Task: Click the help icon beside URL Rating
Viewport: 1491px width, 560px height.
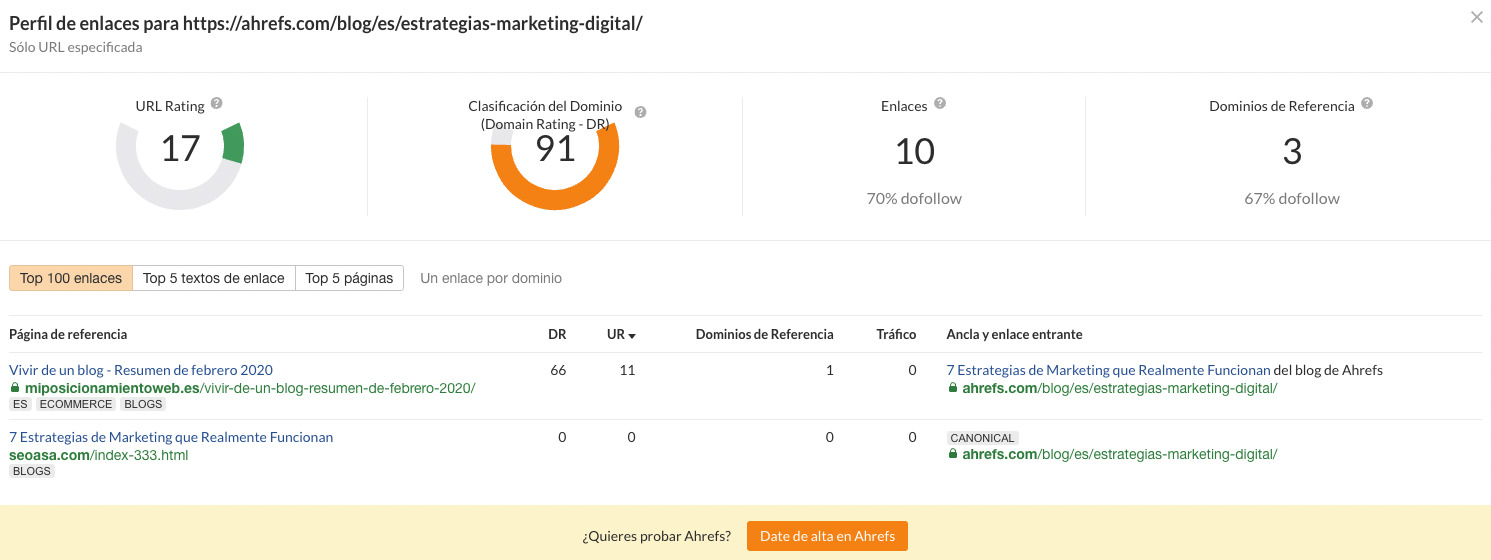Action: [x=217, y=103]
